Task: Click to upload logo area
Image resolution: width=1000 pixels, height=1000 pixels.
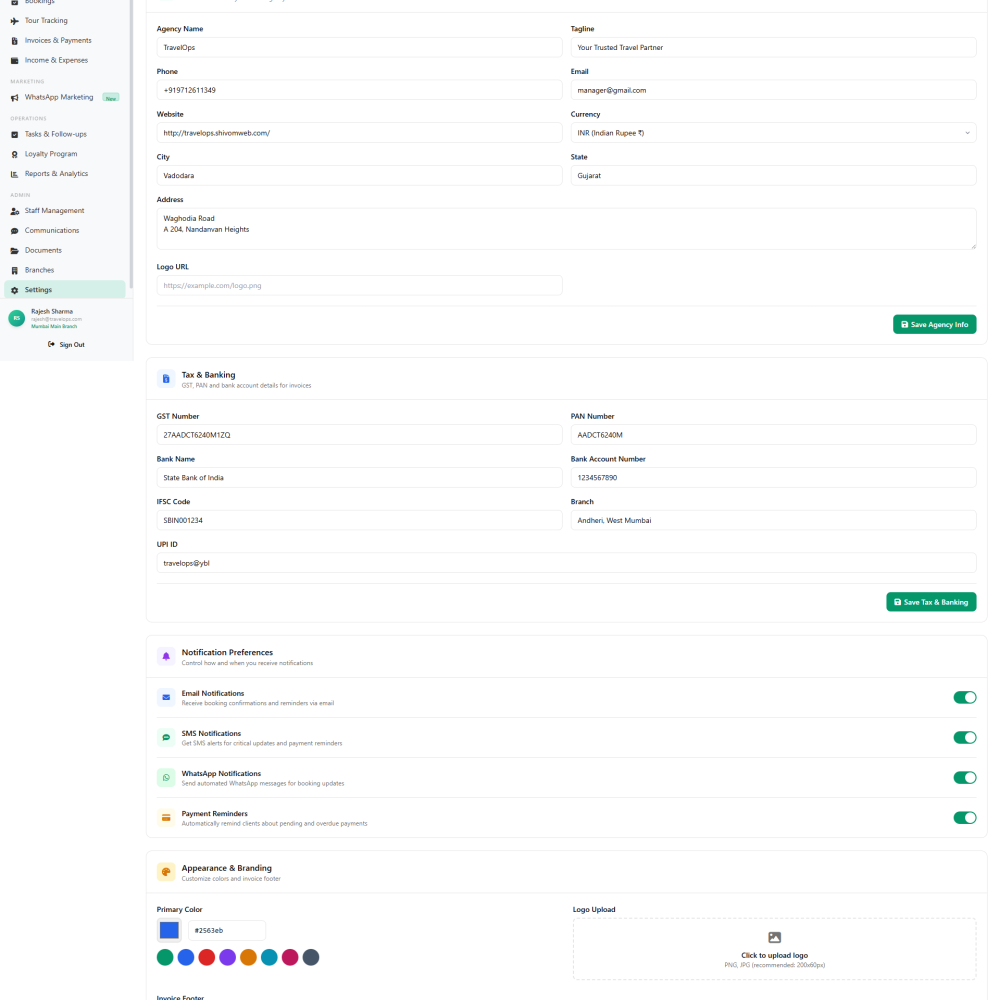Action: click(x=774, y=949)
